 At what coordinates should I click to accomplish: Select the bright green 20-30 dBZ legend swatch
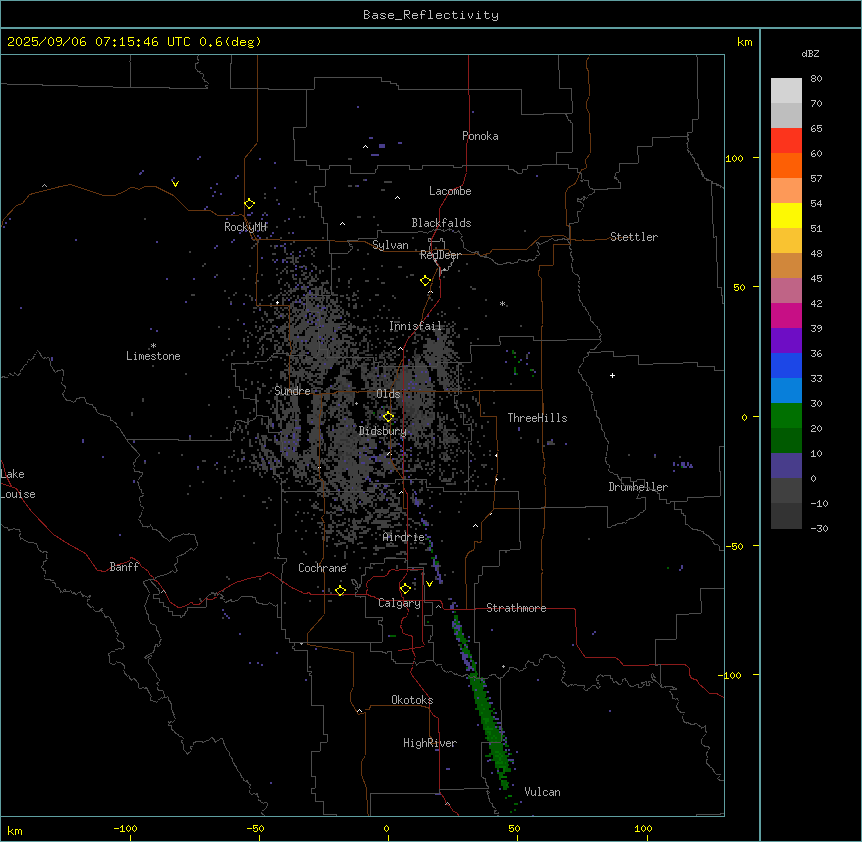[786, 415]
